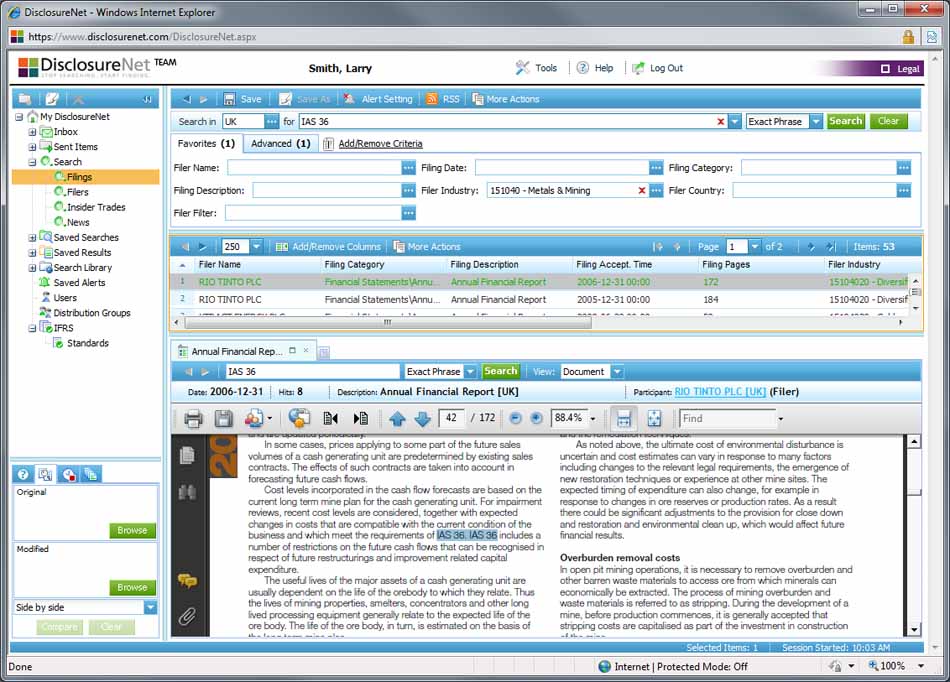Open the search term history dropdown
Screen dimensions: 950x682
tap(734, 121)
